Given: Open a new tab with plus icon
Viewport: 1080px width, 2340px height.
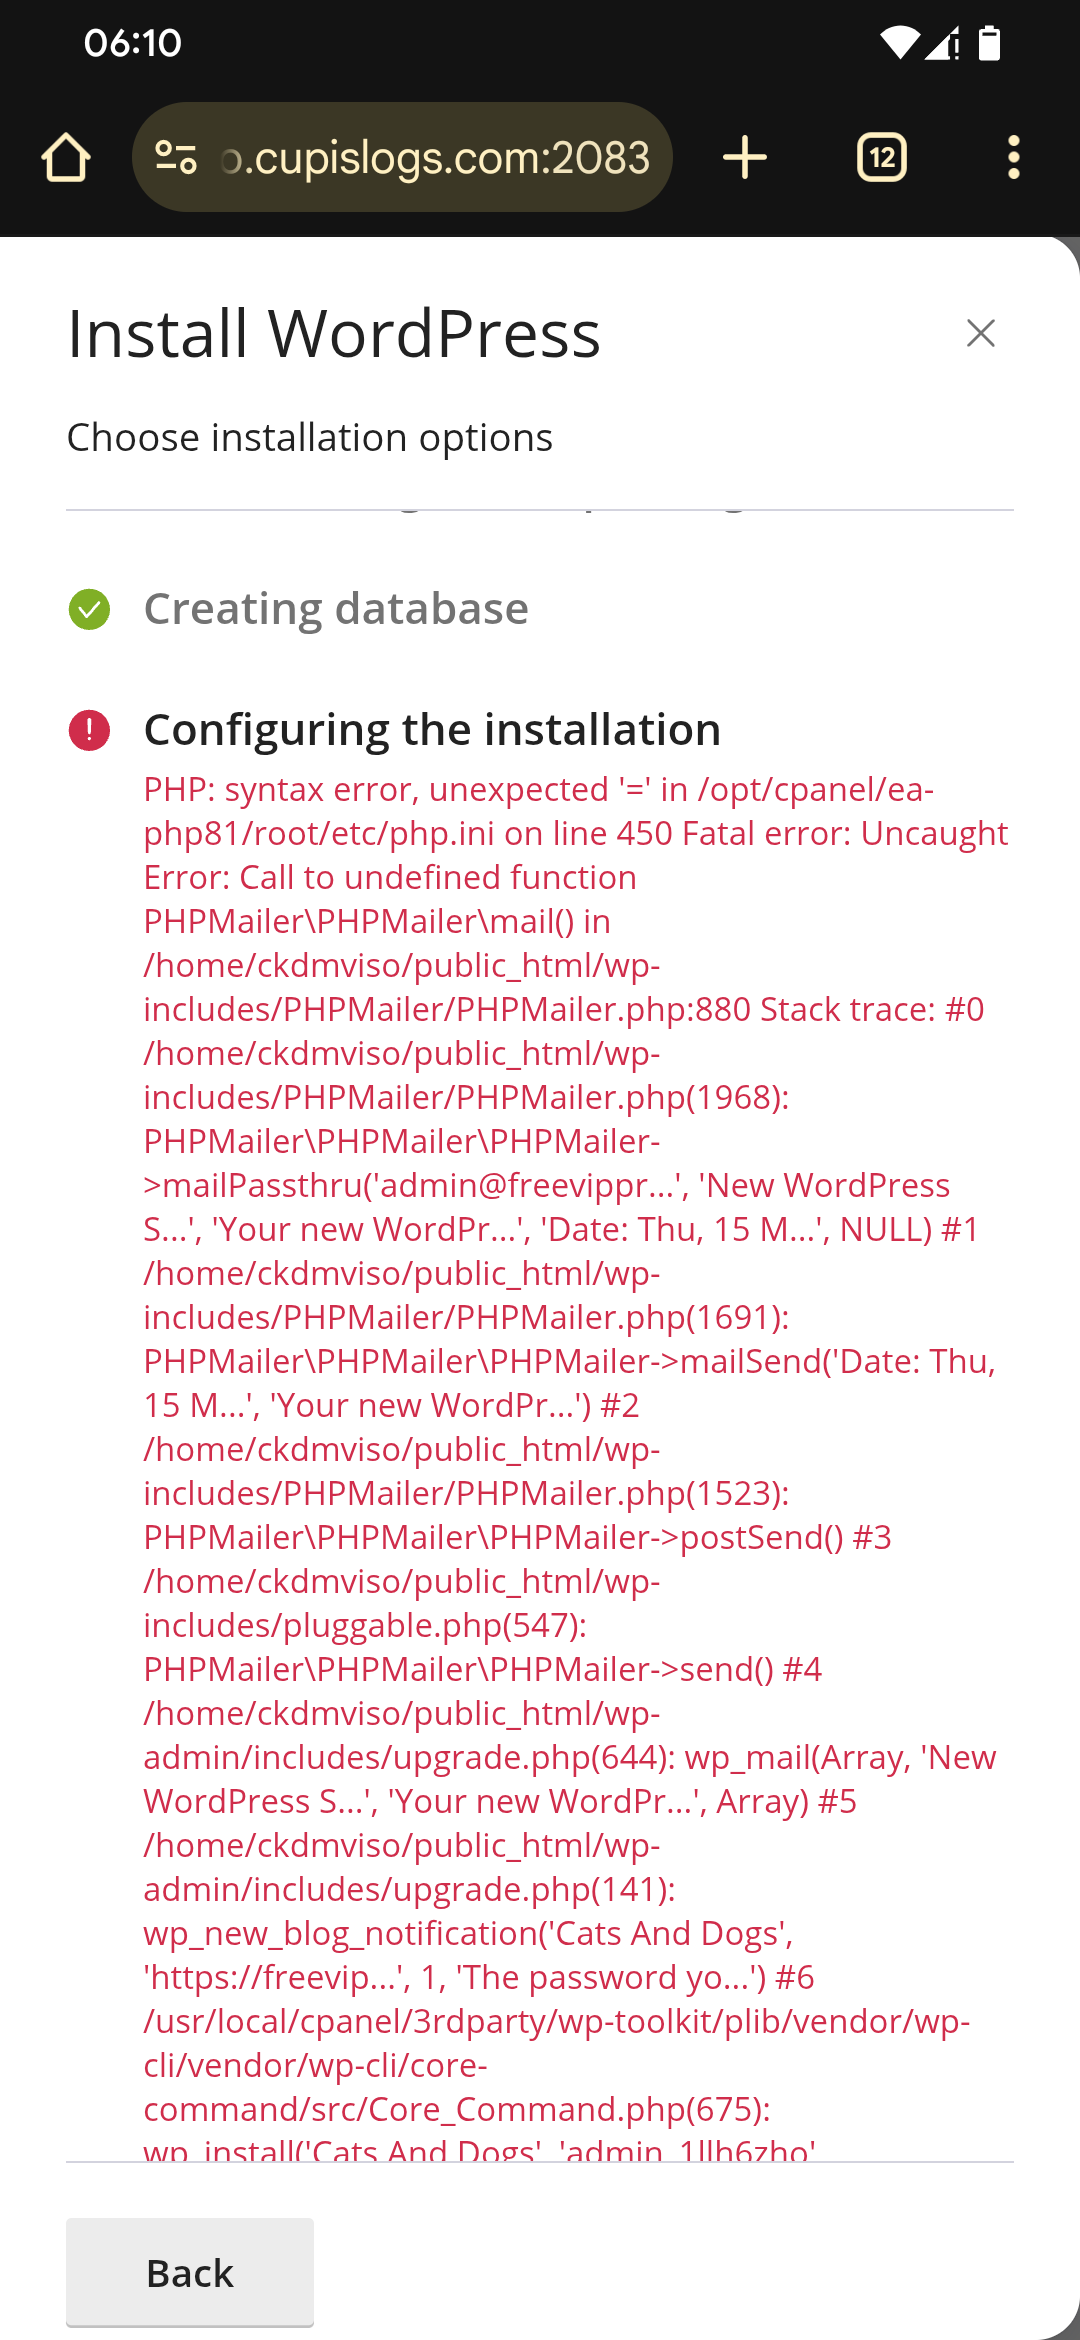Looking at the screenshot, I should [x=745, y=158].
